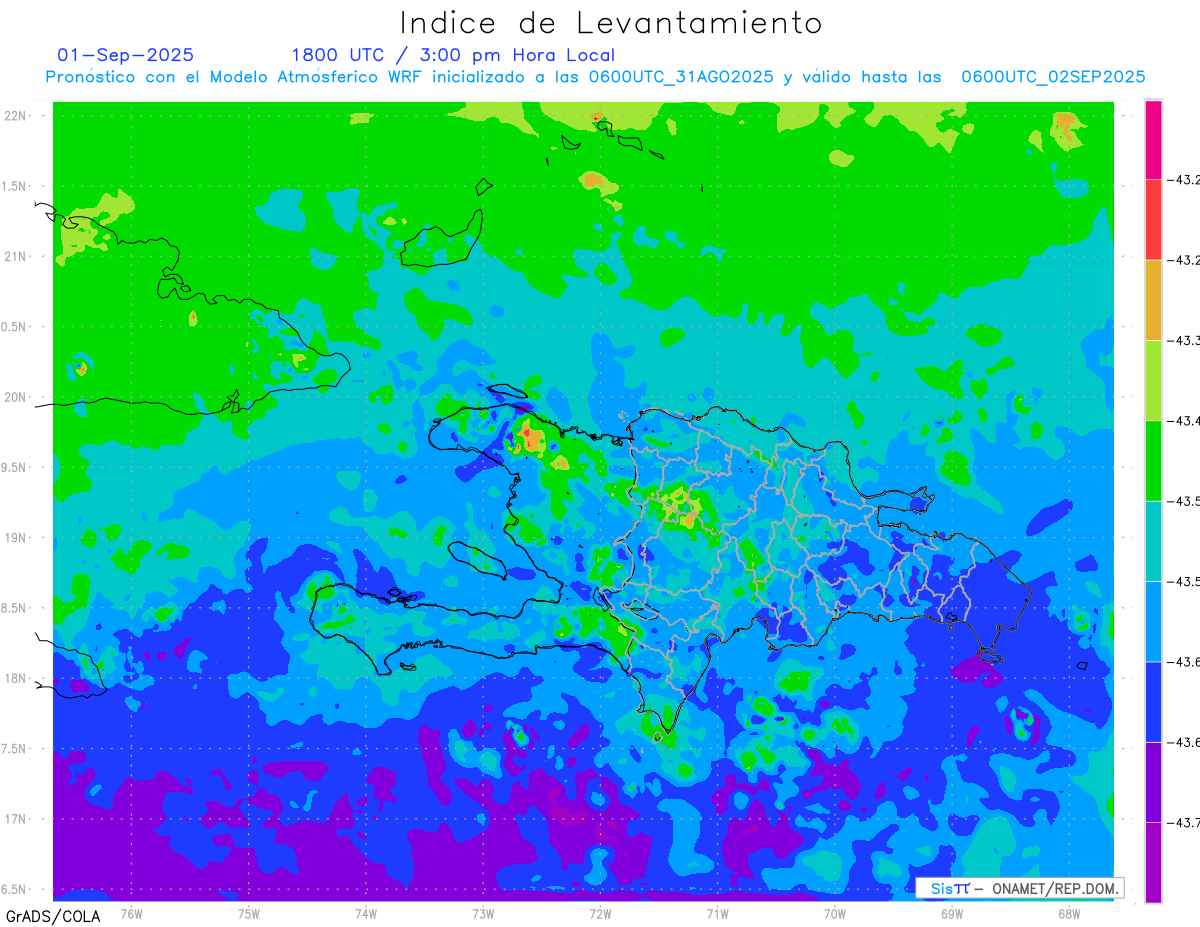Screen dimensions: 1200x927
Task: Click the 'SisTT - ONAMET/REP.DOM.' label box
Action: point(1020,888)
